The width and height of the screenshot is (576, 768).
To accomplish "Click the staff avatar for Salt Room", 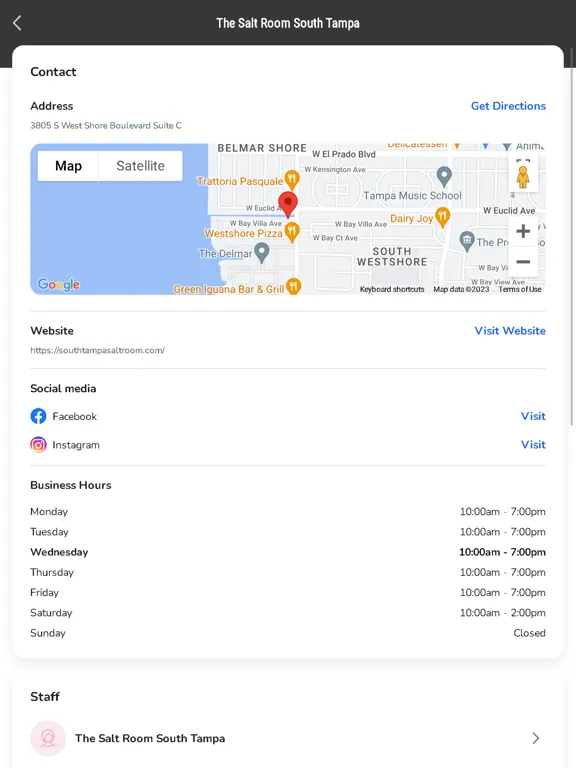I will click(48, 738).
